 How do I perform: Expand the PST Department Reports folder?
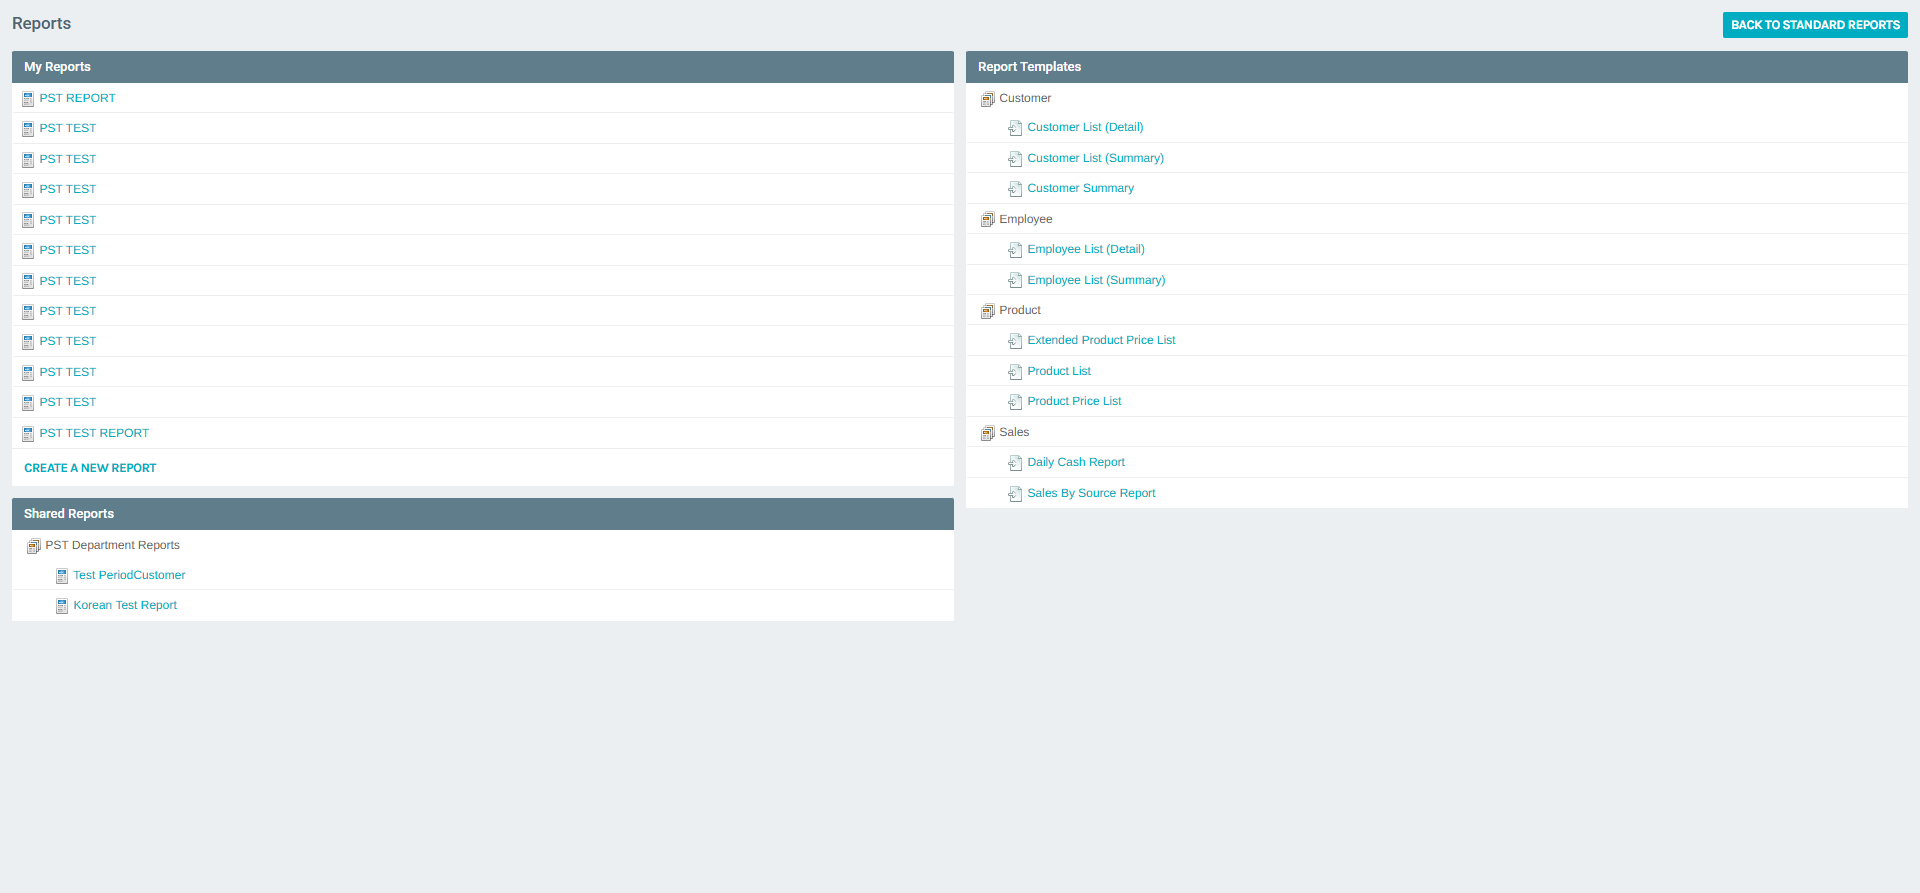coord(34,546)
